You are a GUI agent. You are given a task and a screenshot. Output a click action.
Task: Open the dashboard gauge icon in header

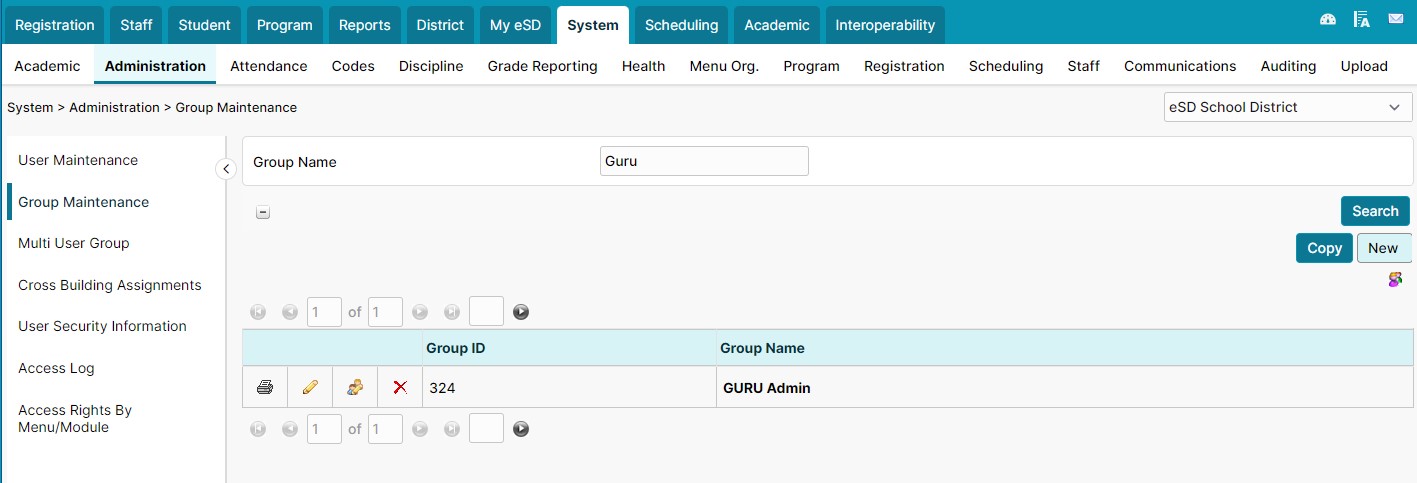coord(1328,19)
